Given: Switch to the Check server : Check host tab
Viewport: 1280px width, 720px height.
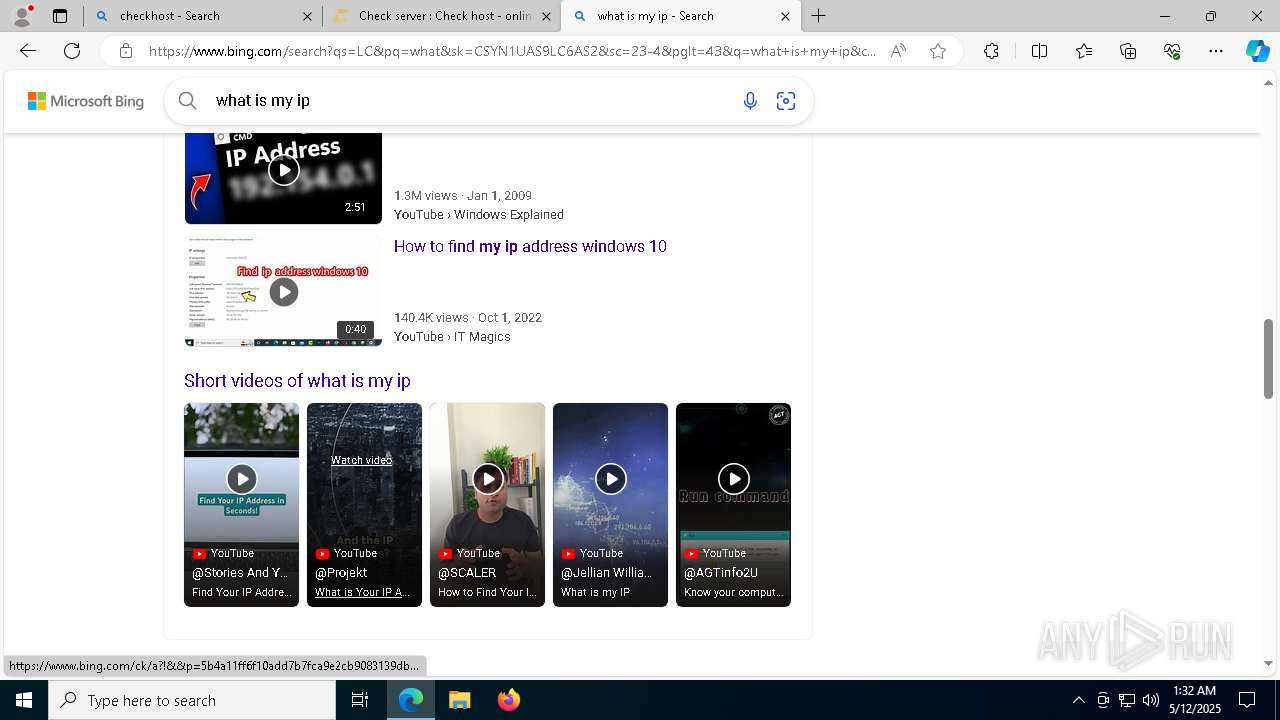Looking at the screenshot, I should pos(443,16).
